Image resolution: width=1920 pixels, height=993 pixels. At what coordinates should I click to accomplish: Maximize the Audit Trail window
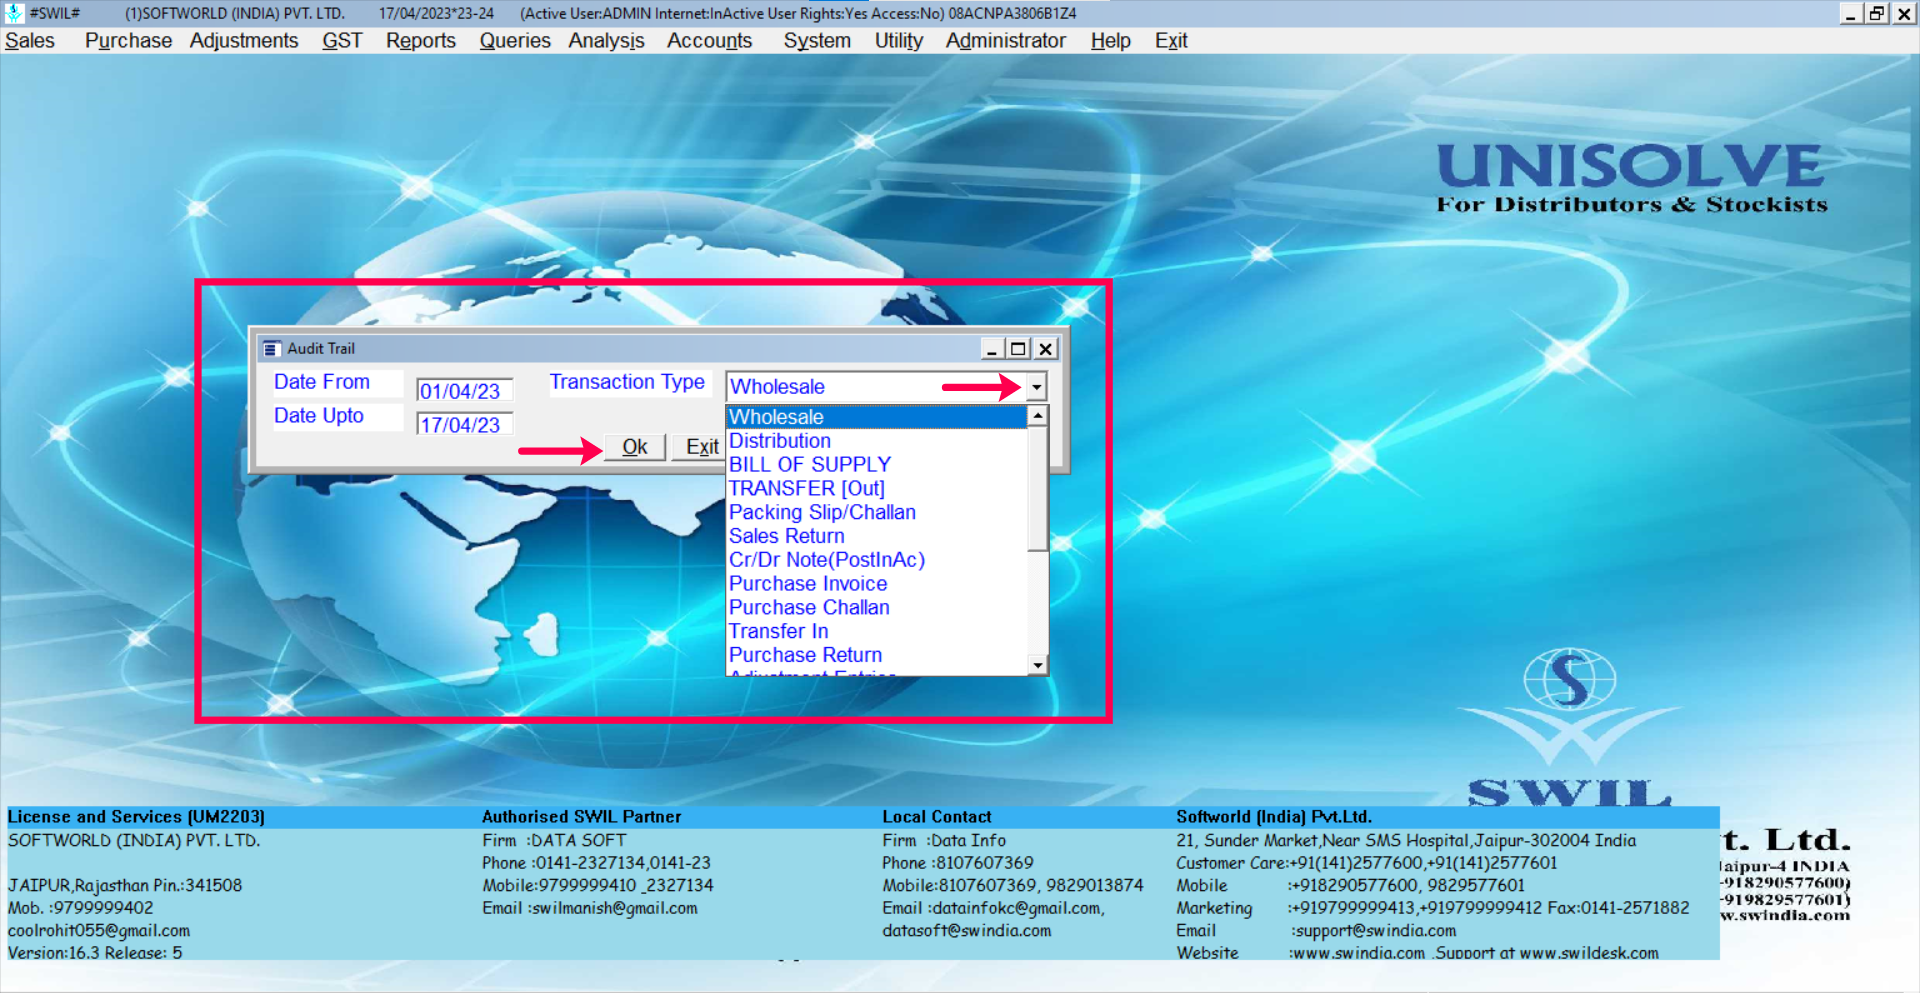coord(1018,349)
